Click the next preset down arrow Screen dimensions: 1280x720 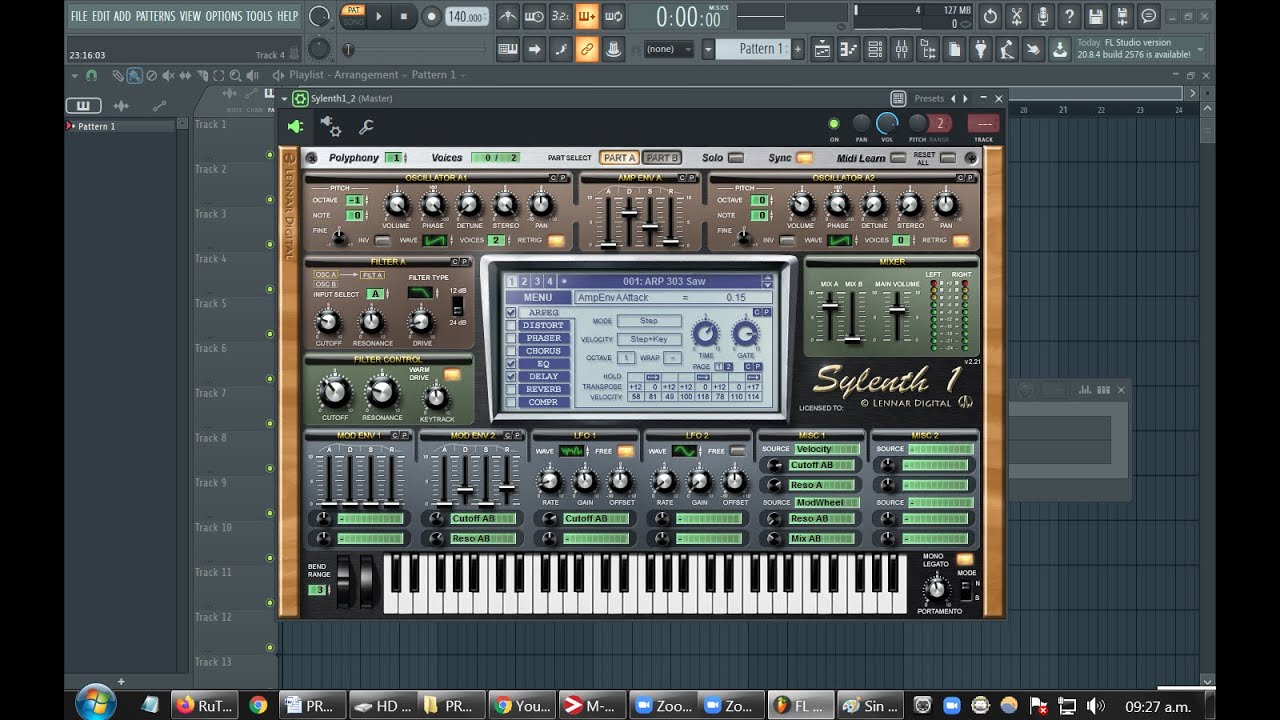click(768, 286)
